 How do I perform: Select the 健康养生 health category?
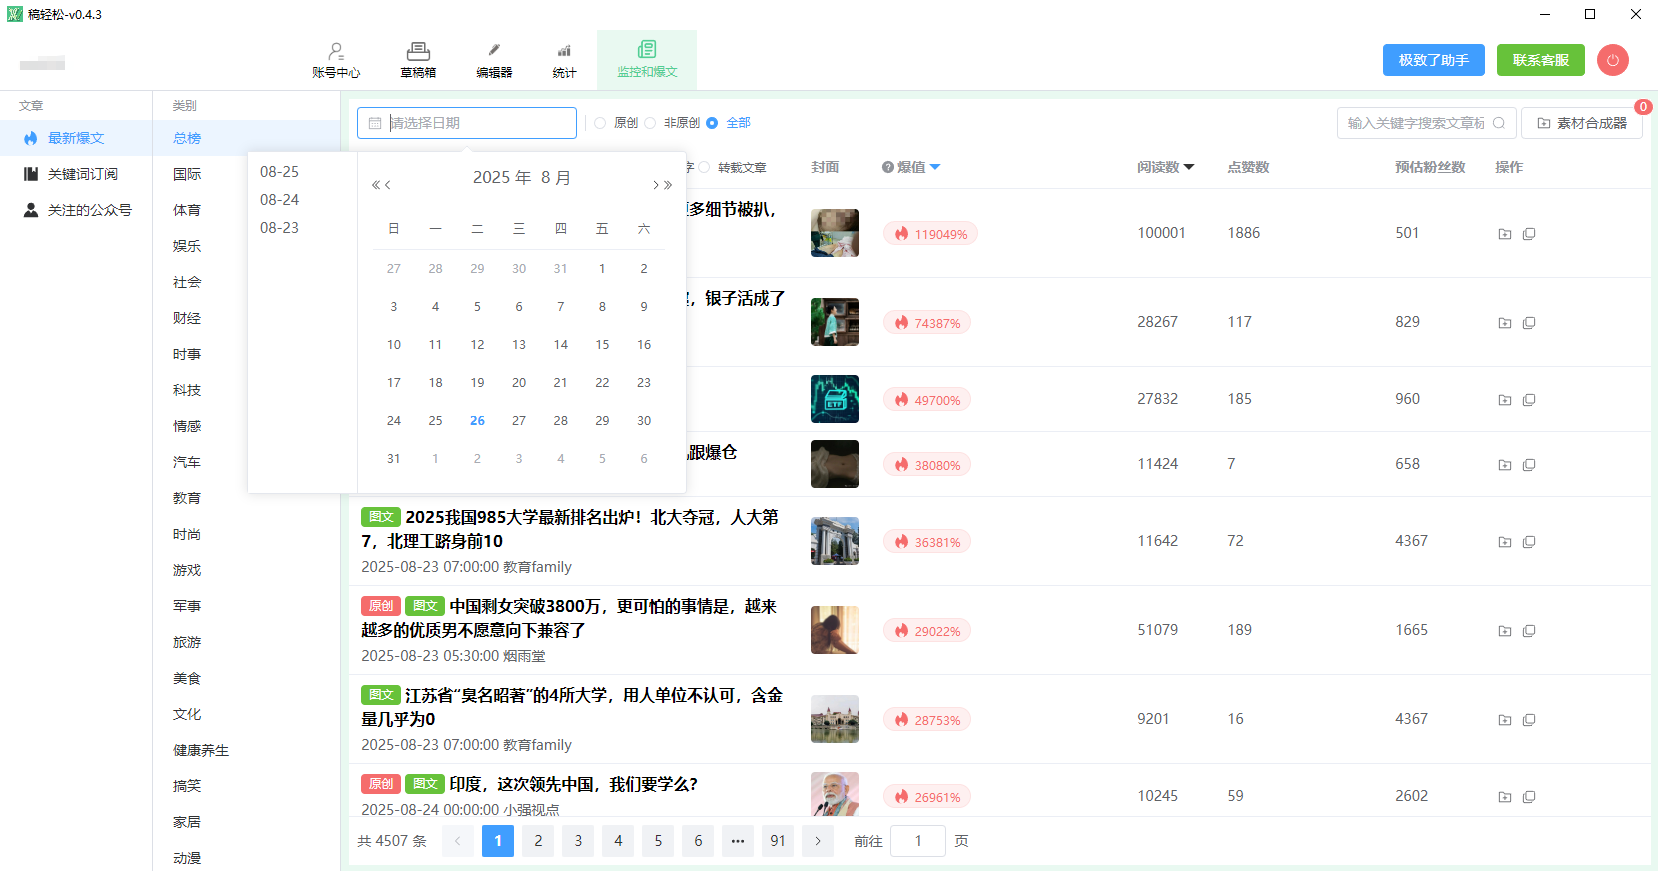point(201,750)
